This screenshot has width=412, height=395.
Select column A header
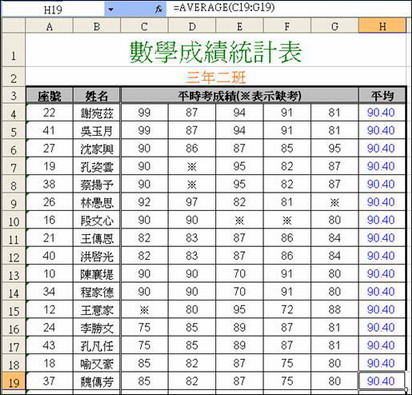point(49,27)
